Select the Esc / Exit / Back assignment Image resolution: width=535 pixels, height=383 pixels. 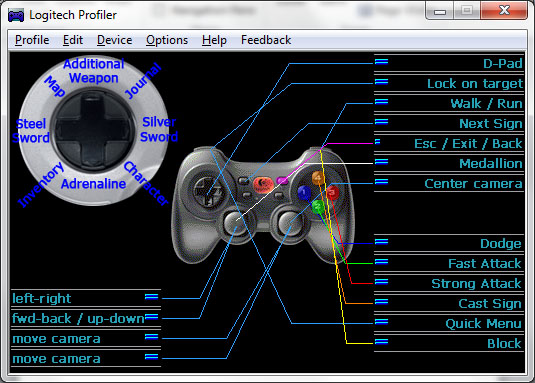coord(468,144)
